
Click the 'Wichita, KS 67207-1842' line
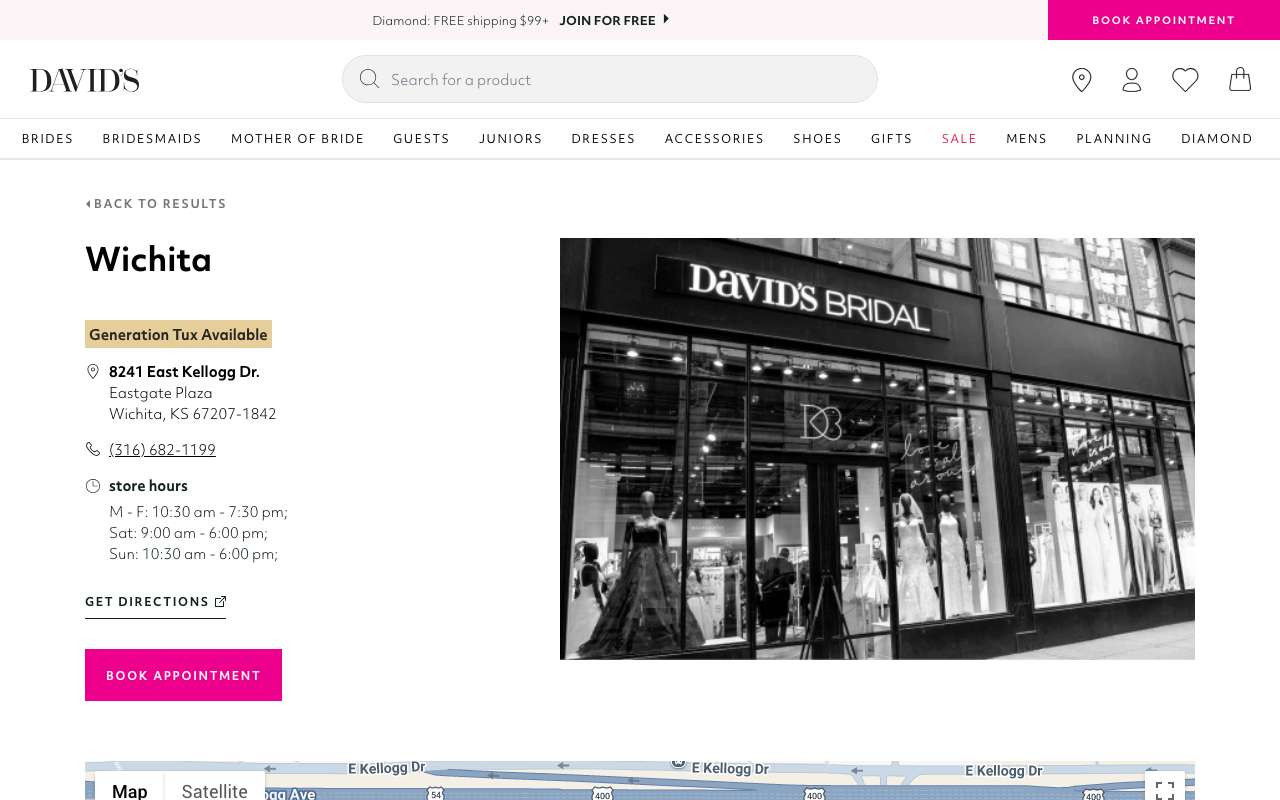pyautogui.click(x=192, y=414)
